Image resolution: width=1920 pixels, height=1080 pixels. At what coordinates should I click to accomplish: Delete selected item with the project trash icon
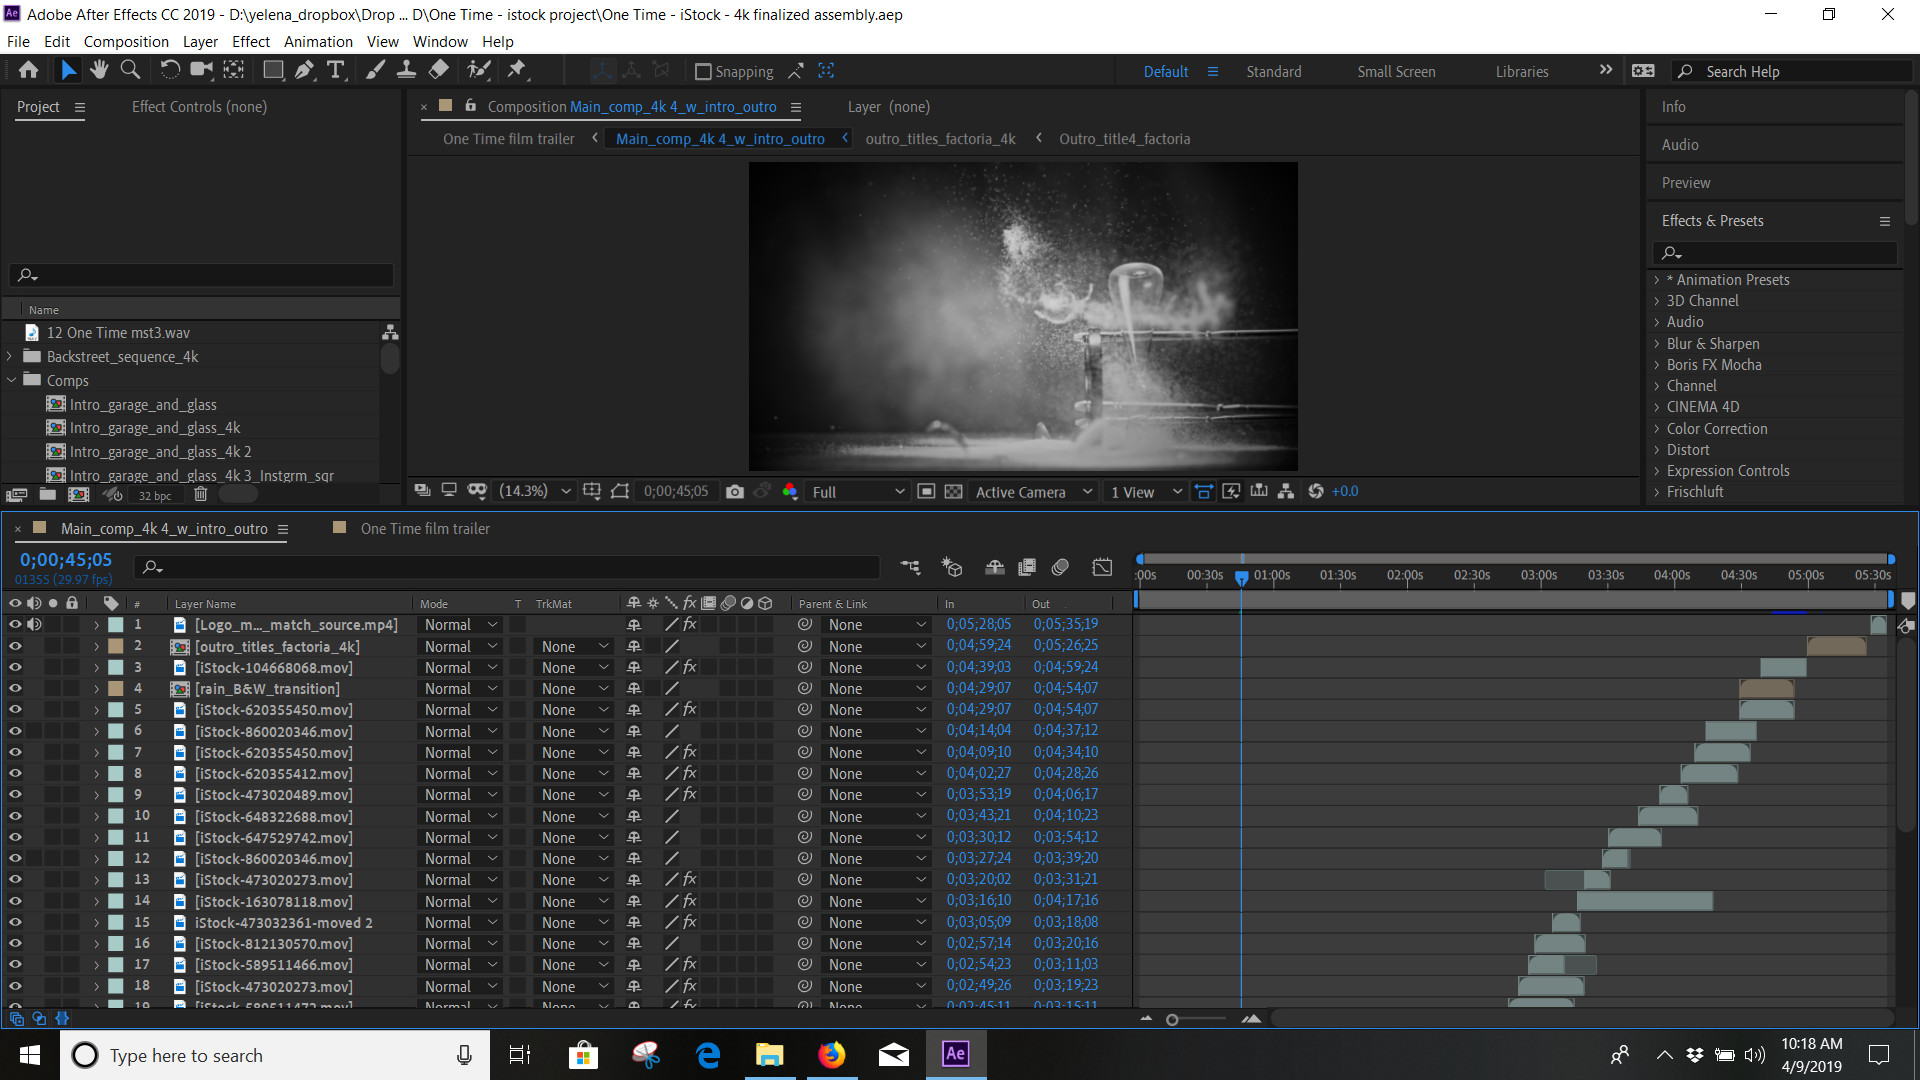200,494
